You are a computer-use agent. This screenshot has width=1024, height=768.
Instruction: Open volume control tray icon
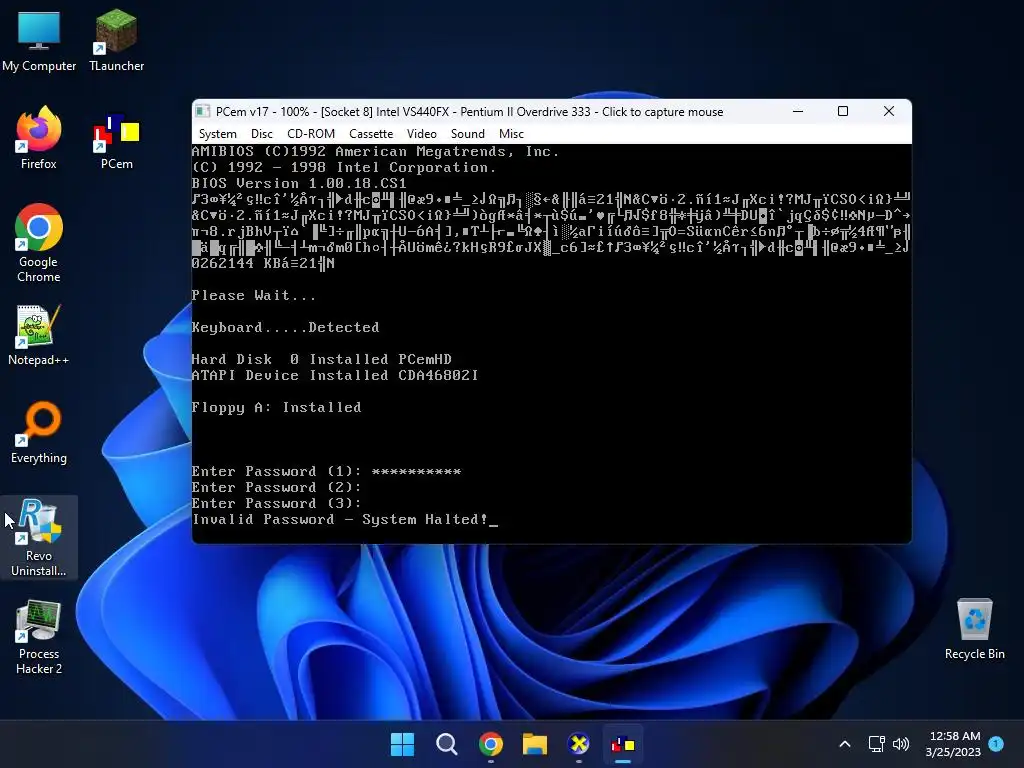[901, 744]
